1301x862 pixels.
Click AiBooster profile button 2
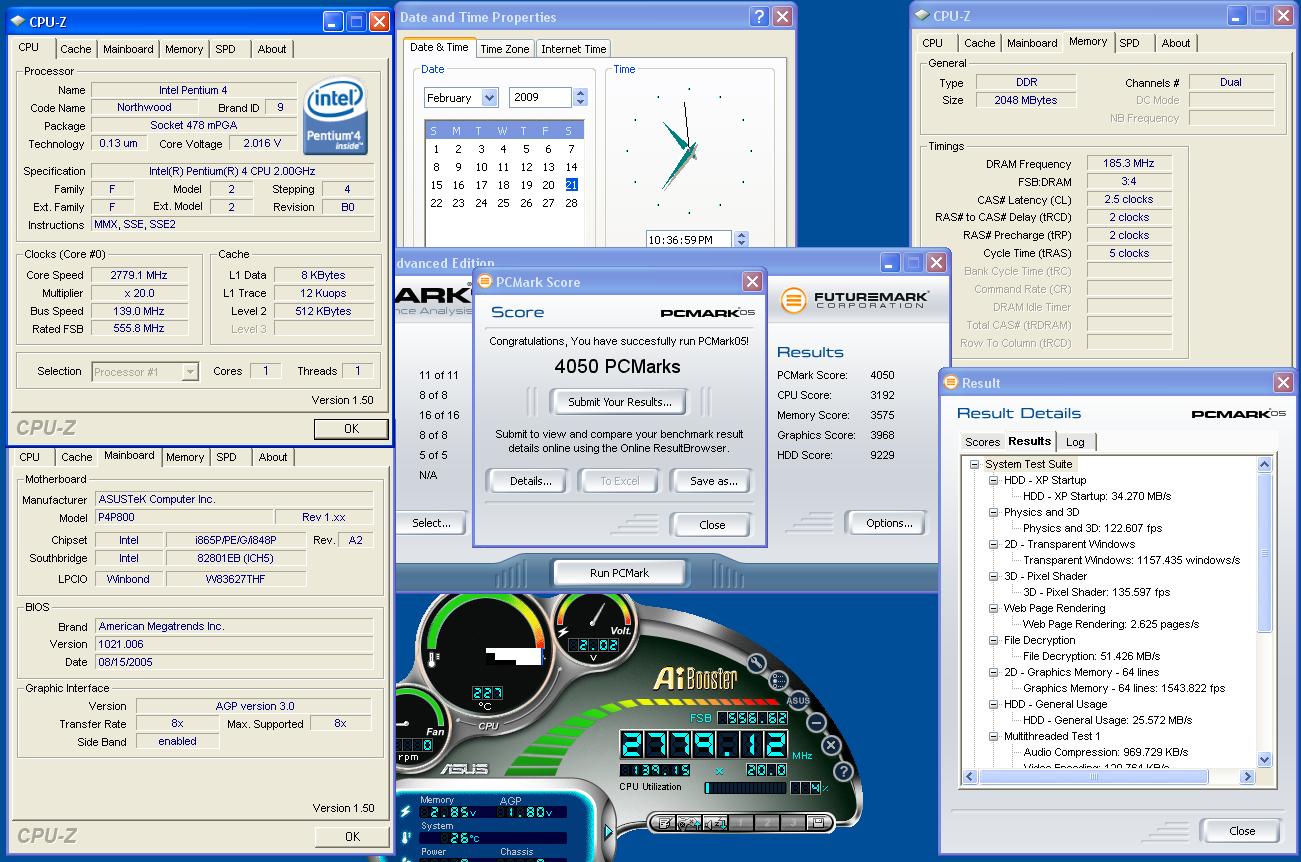(x=767, y=823)
